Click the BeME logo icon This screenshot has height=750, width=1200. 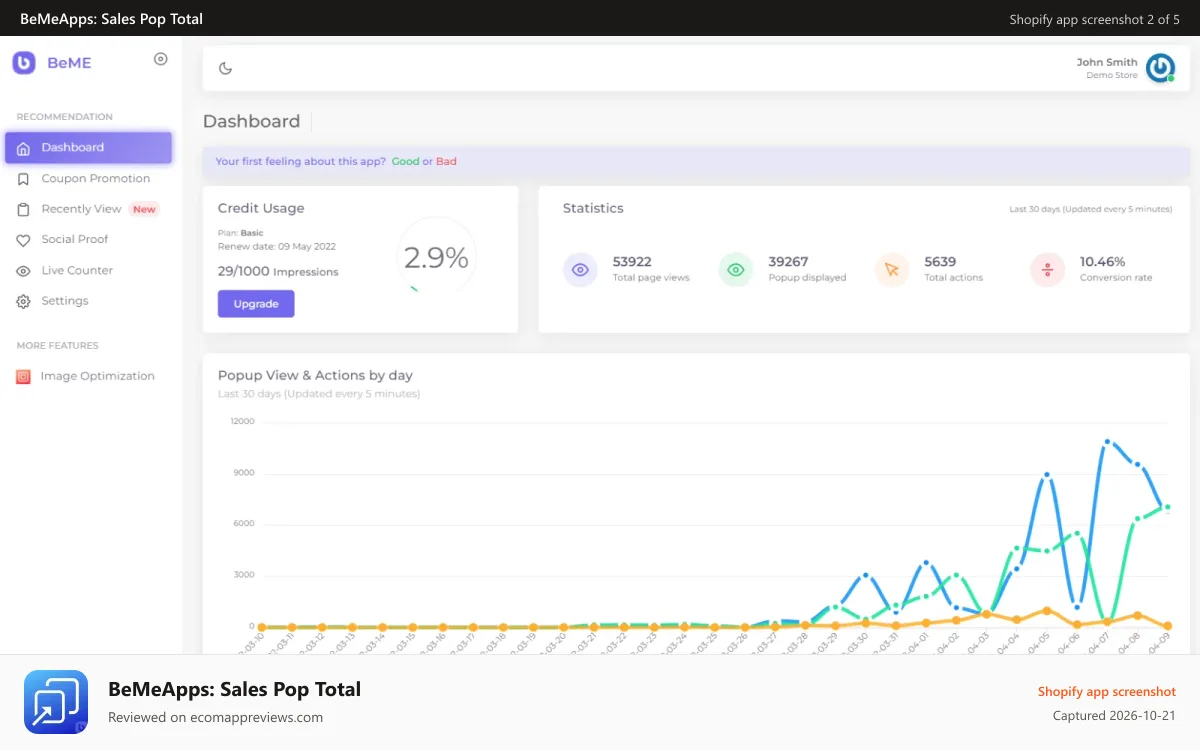coord(24,63)
